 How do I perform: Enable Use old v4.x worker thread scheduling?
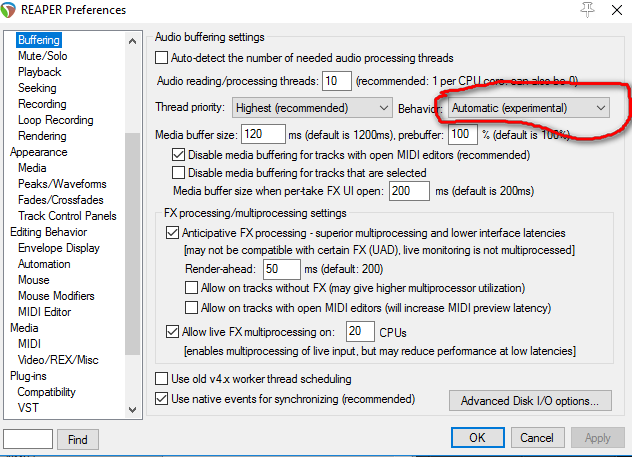point(162,378)
